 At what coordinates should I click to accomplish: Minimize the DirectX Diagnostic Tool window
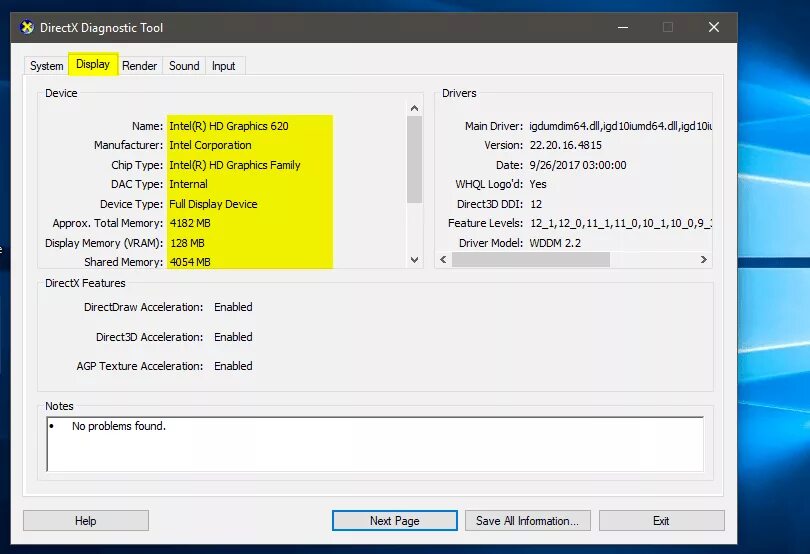pos(623,27)
